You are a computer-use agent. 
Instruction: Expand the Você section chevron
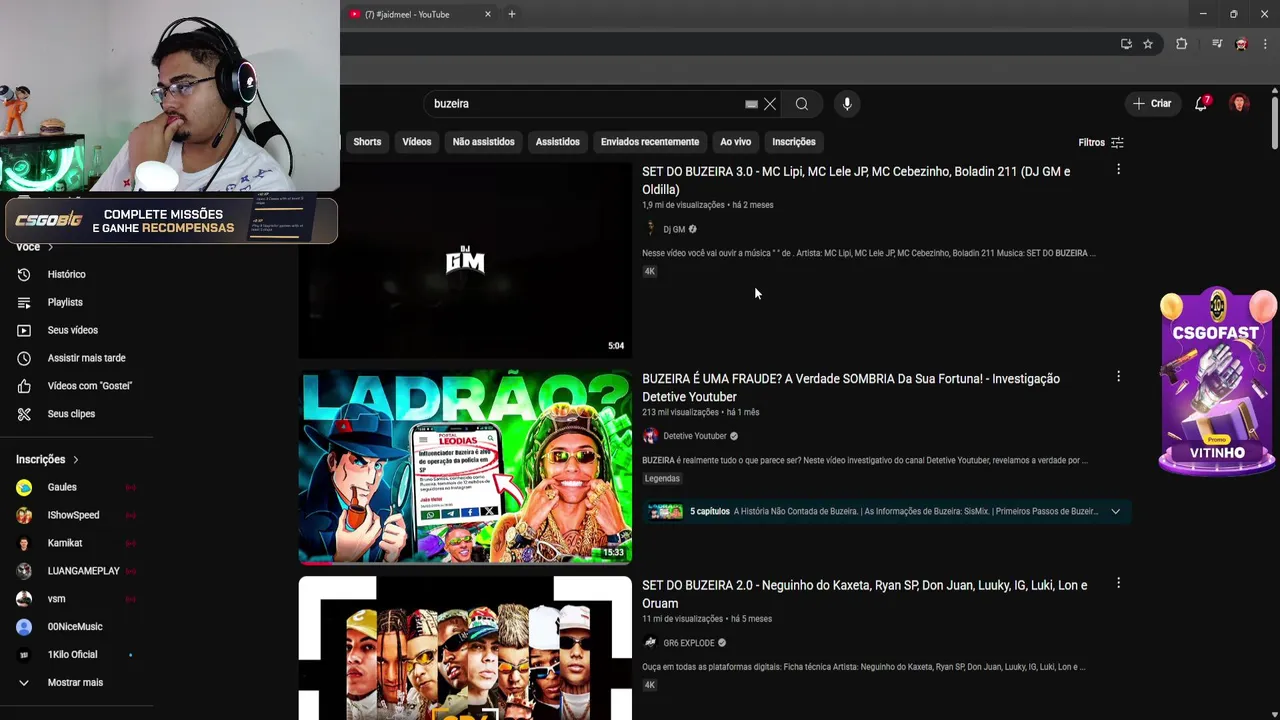50,247
